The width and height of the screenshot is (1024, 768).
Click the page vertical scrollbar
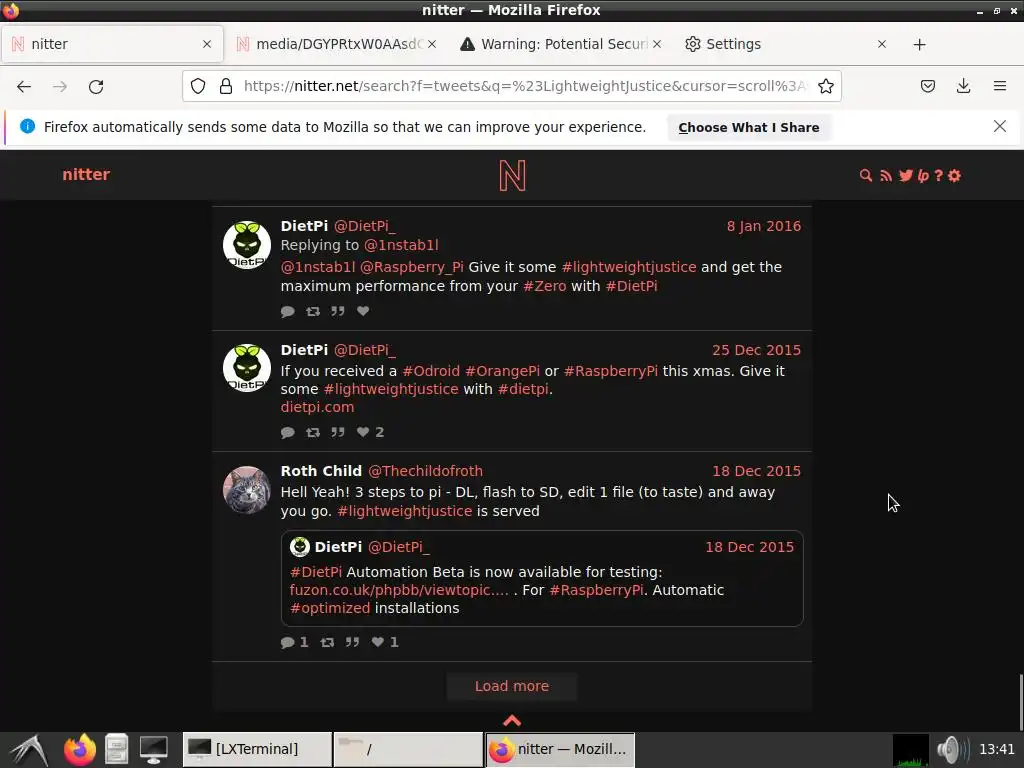1019,703
